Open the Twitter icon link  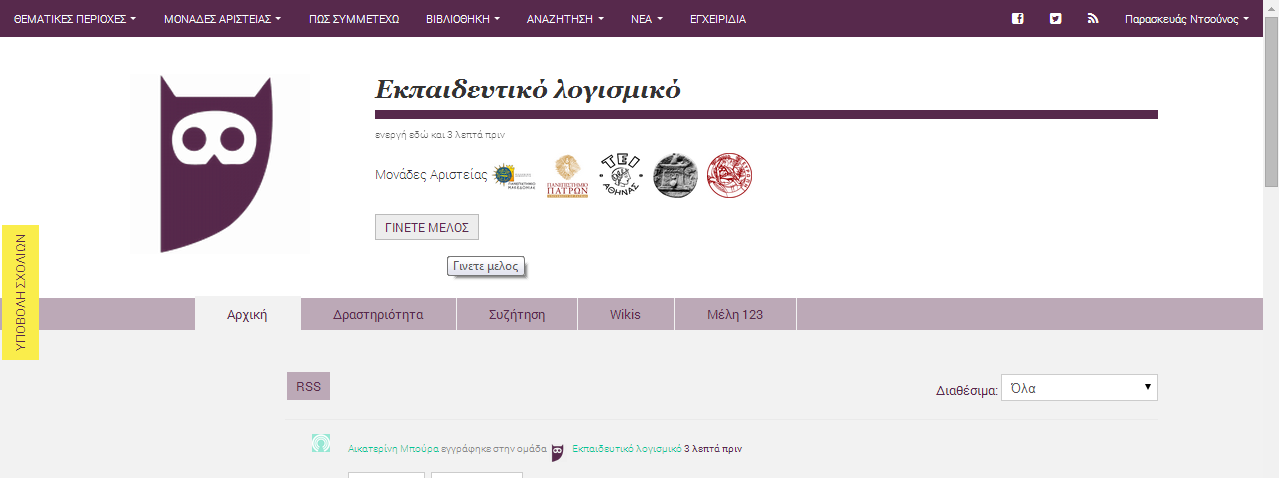pyautogui.click(x=1055, y=18)
